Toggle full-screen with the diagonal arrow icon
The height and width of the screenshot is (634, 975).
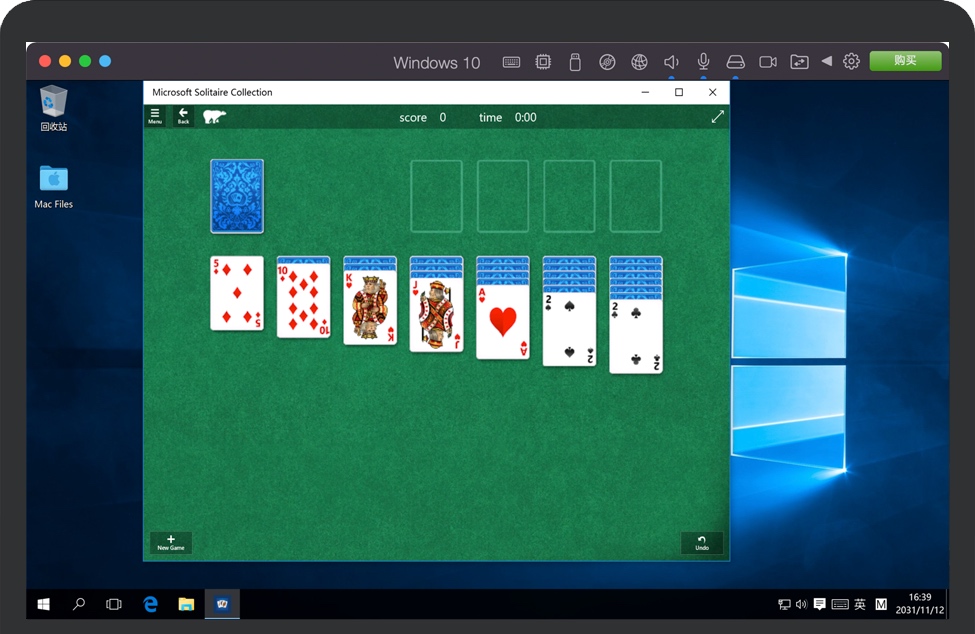point(717,117)
